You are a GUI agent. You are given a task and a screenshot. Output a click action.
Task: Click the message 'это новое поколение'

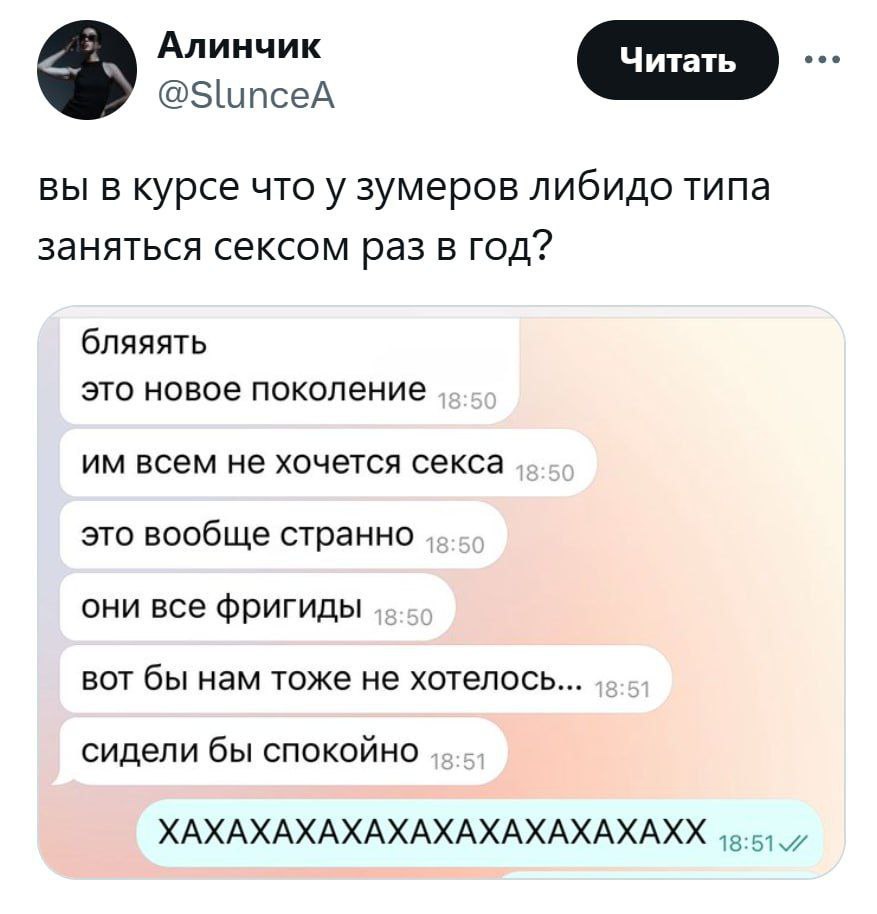click(x=253, y=389)
